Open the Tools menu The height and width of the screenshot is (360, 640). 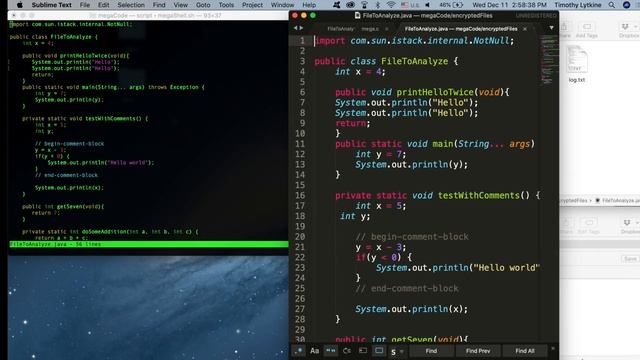[226, 5]
